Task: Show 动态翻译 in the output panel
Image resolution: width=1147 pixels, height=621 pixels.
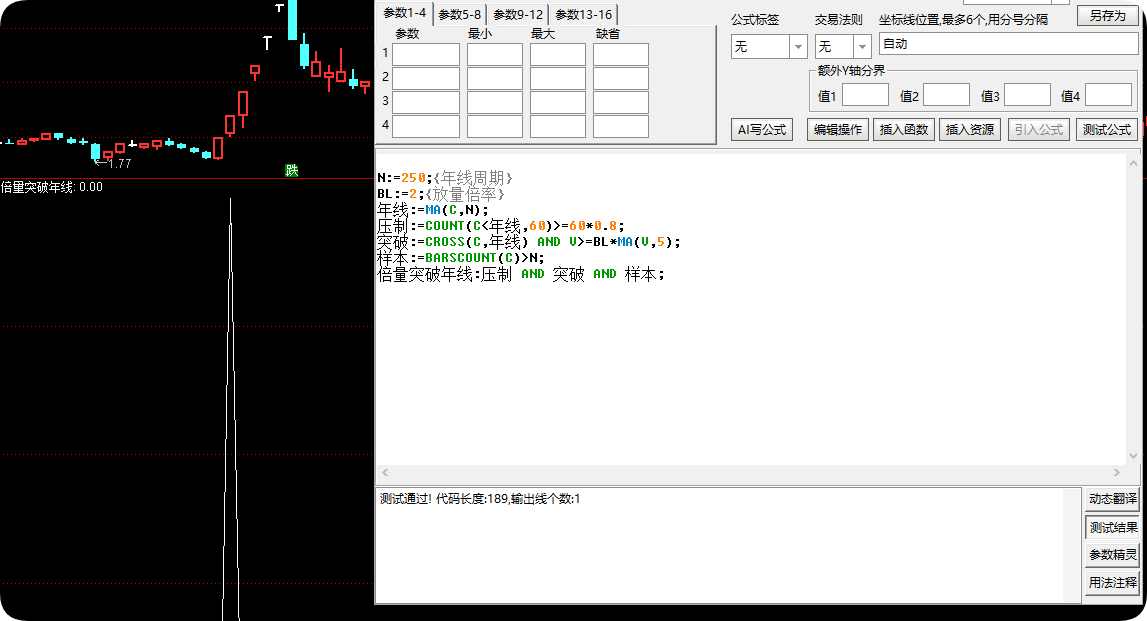Action: [x=1113, y=499]
